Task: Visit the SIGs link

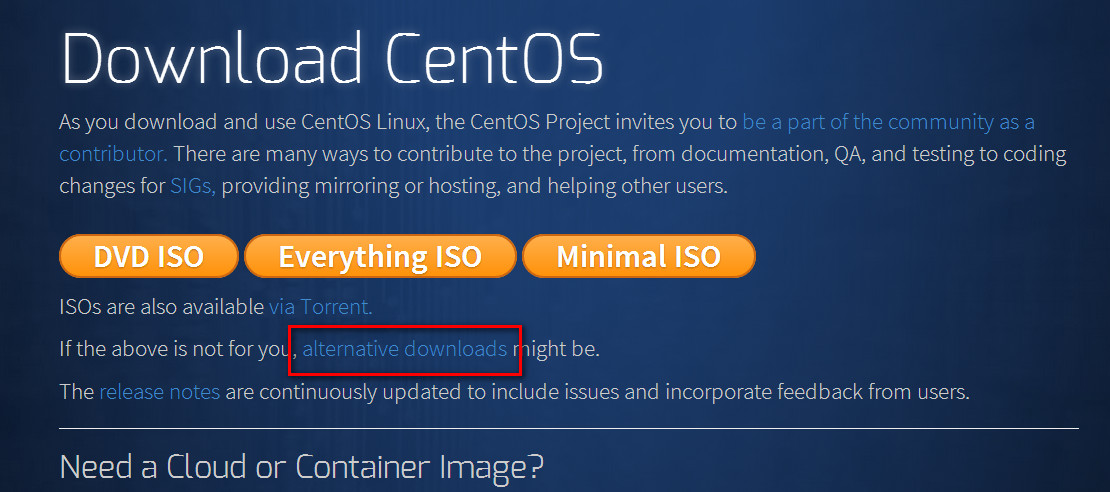Action: point(193,187)
